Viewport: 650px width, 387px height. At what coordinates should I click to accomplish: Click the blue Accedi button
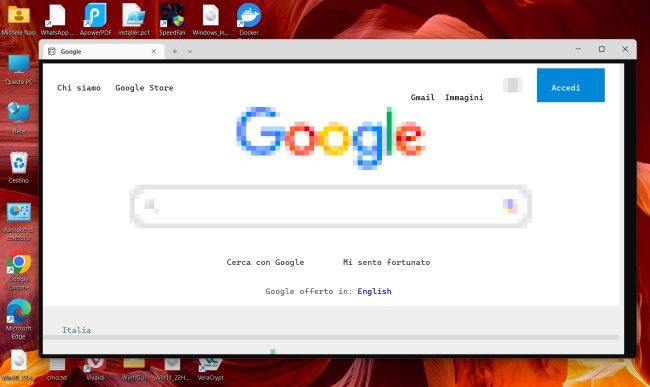(x=570, y=85)
